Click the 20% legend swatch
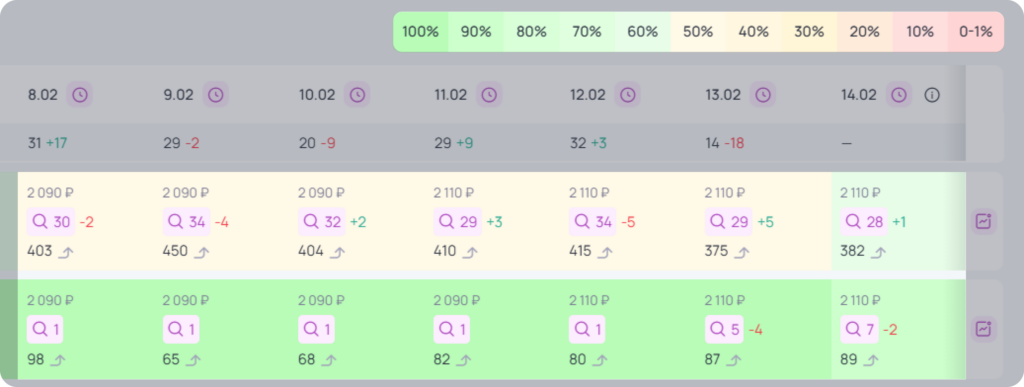 coord(865,31)
